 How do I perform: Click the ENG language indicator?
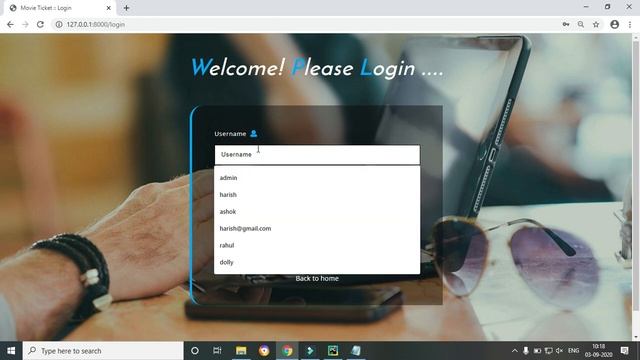pyautogui.click(x=573, y=351)
